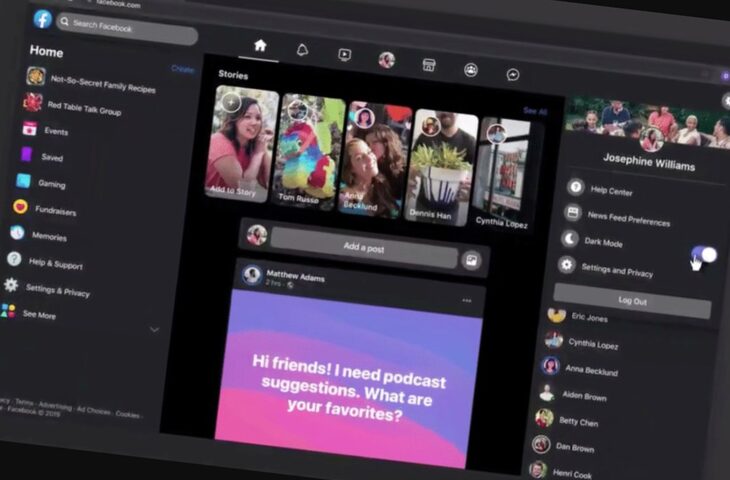Open Settings & Privacy in the left sidebar
This screenshot has height=480, width=730.
point(47,288)
